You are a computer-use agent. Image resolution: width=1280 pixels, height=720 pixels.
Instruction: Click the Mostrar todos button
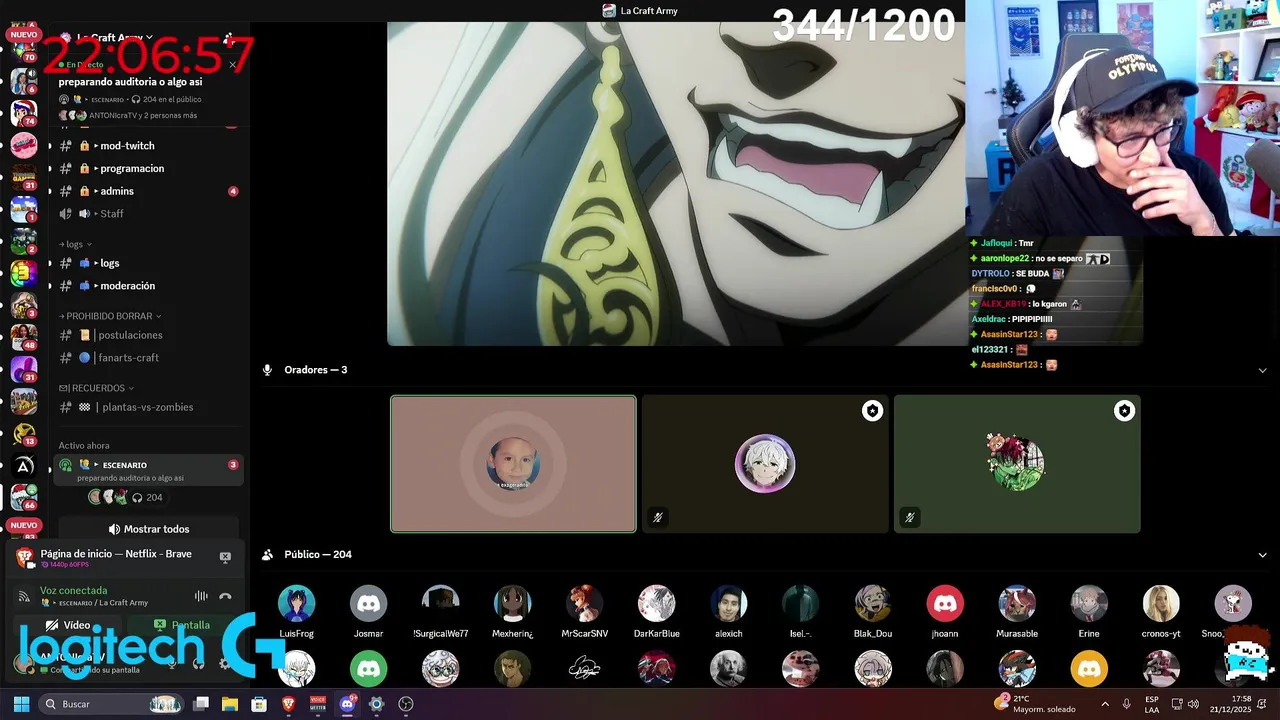coord(148,529)
